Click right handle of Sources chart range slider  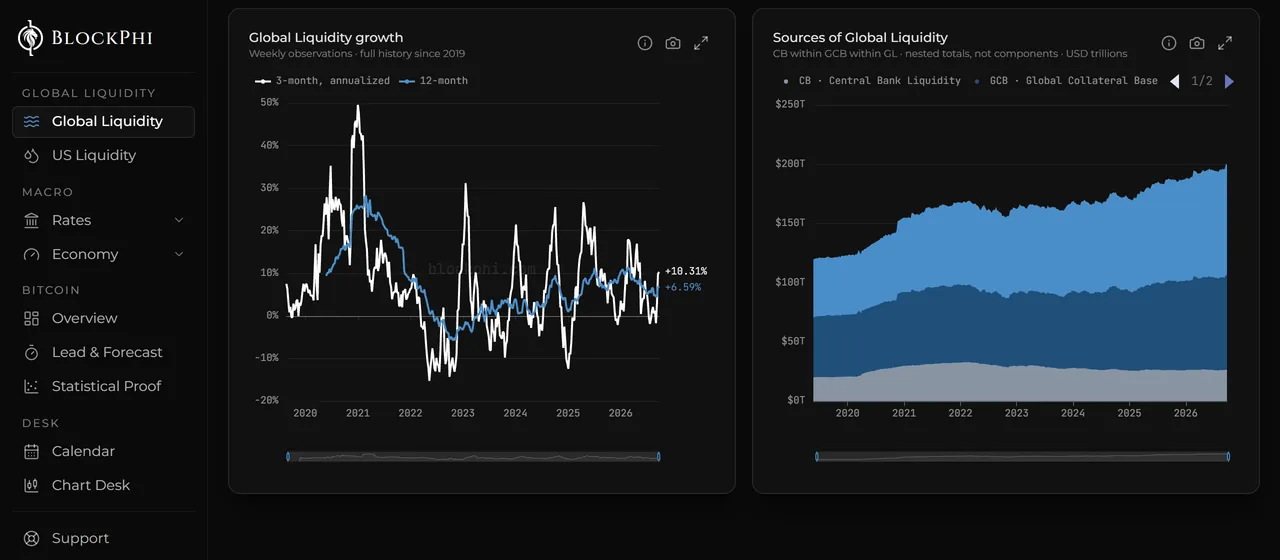click(x=1228, y=456)
